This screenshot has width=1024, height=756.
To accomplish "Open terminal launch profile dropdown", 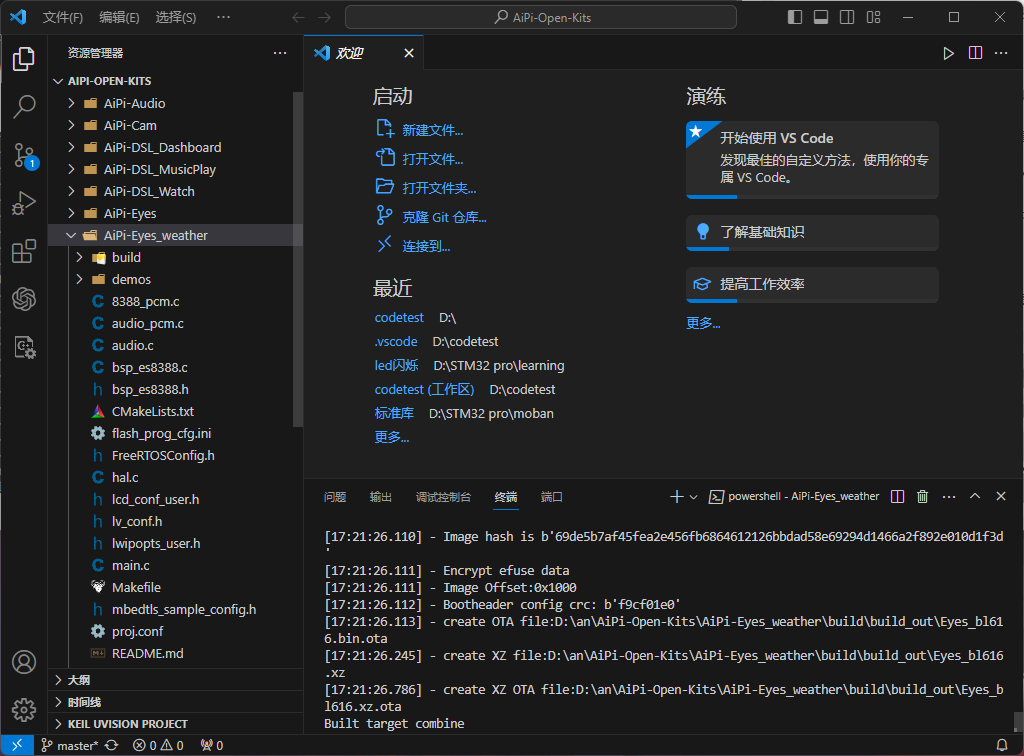I will pyautogui.click(x=694, y=497).
